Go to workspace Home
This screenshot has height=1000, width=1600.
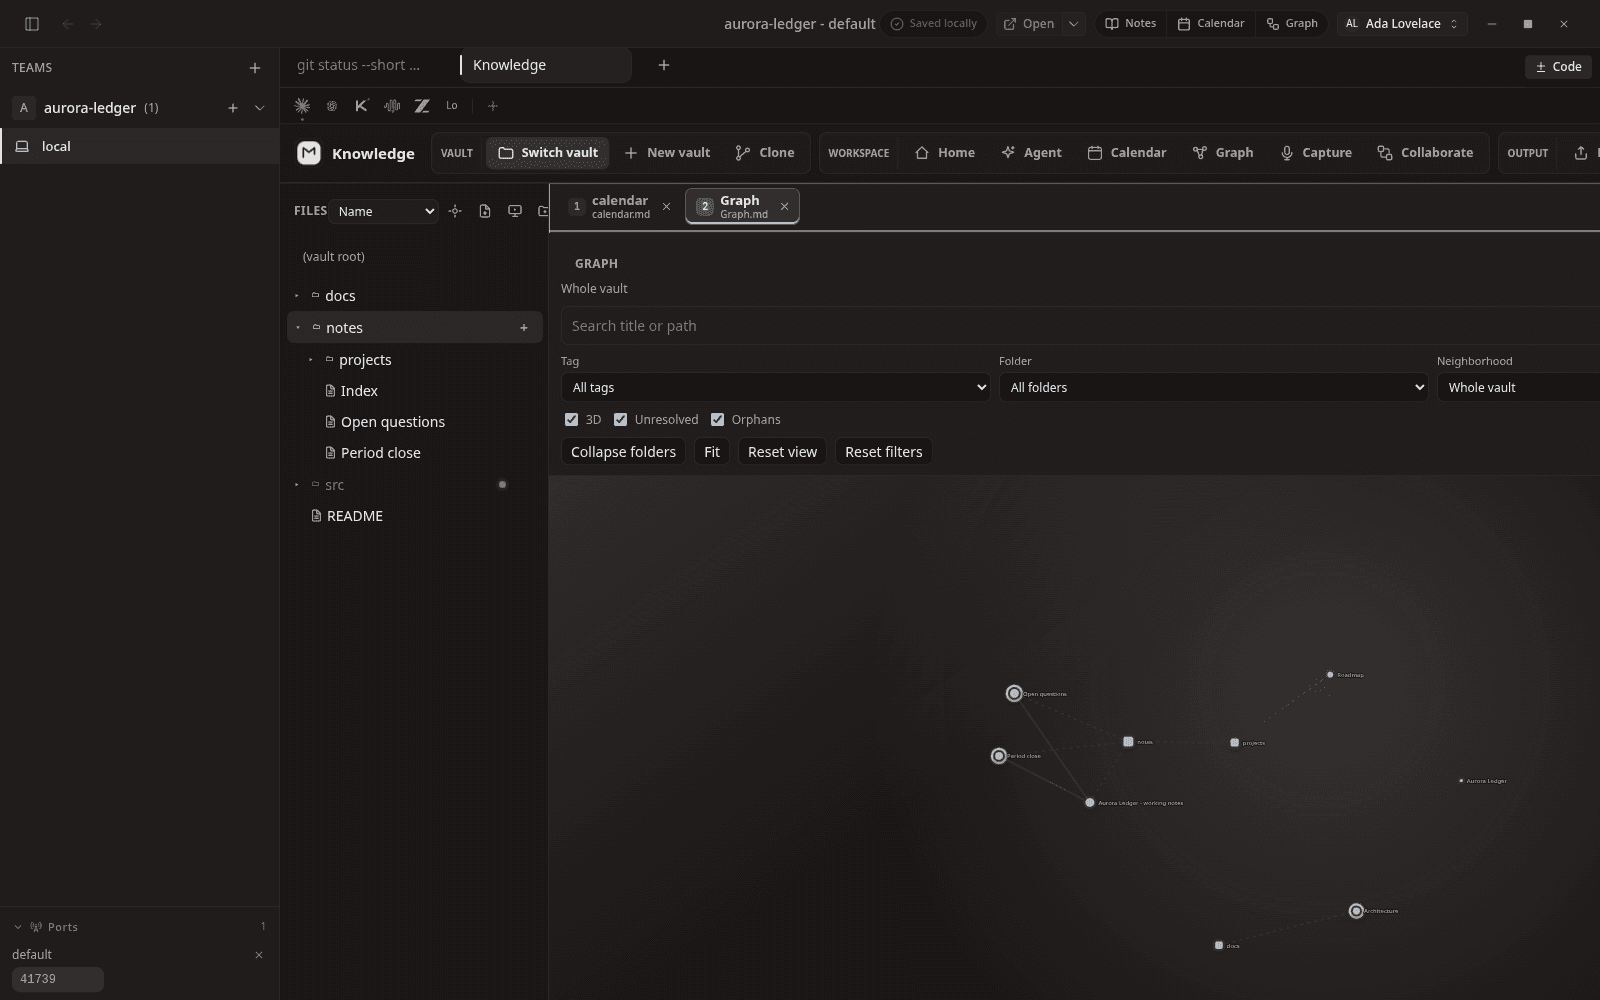(x=945, y=153)
